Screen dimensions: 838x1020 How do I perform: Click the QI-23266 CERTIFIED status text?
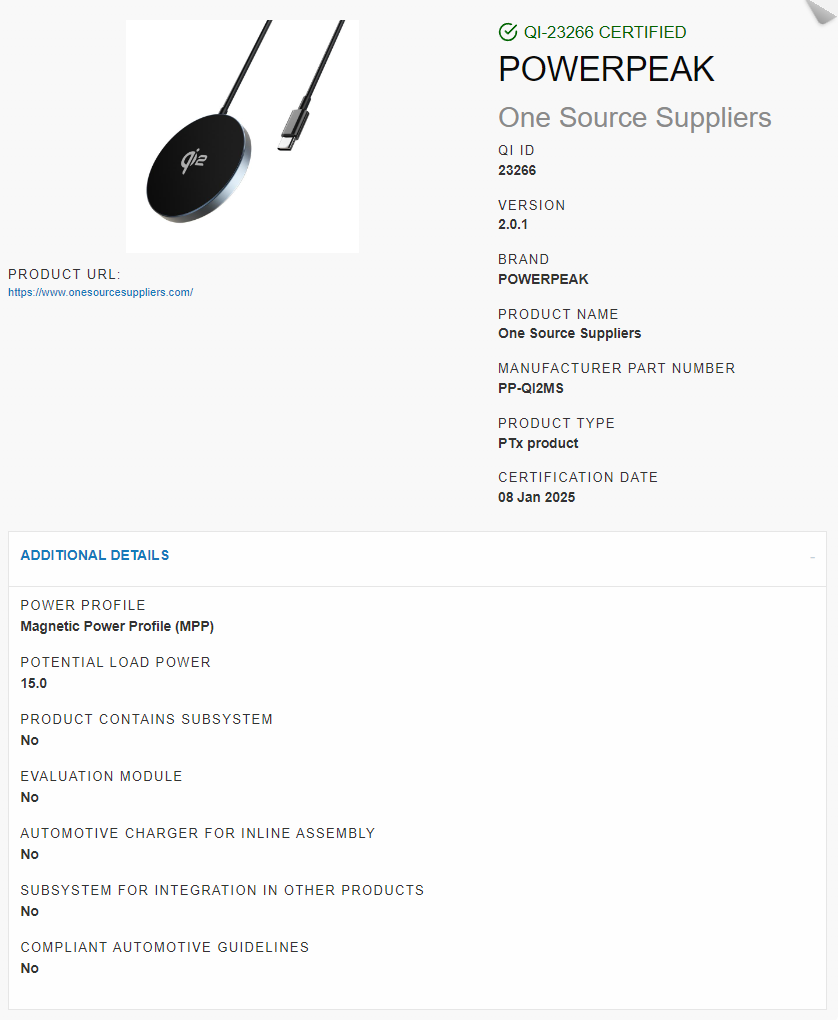click(605, 33)
